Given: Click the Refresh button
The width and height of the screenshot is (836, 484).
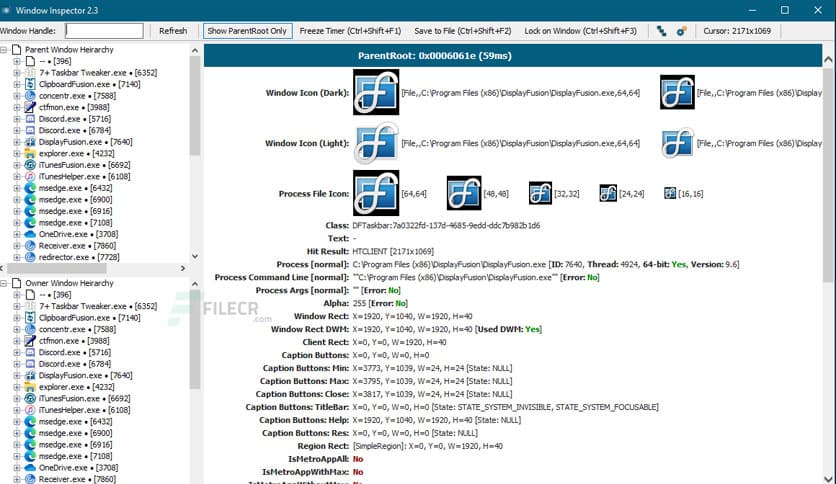Looking at the screenshot, I should coord(173,31).
